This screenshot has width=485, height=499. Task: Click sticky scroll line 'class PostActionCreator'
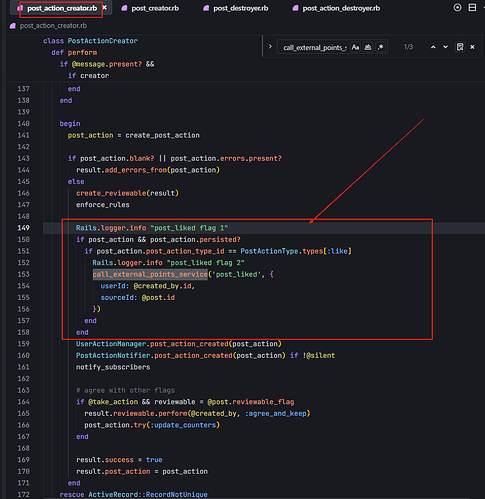(90, 41)
